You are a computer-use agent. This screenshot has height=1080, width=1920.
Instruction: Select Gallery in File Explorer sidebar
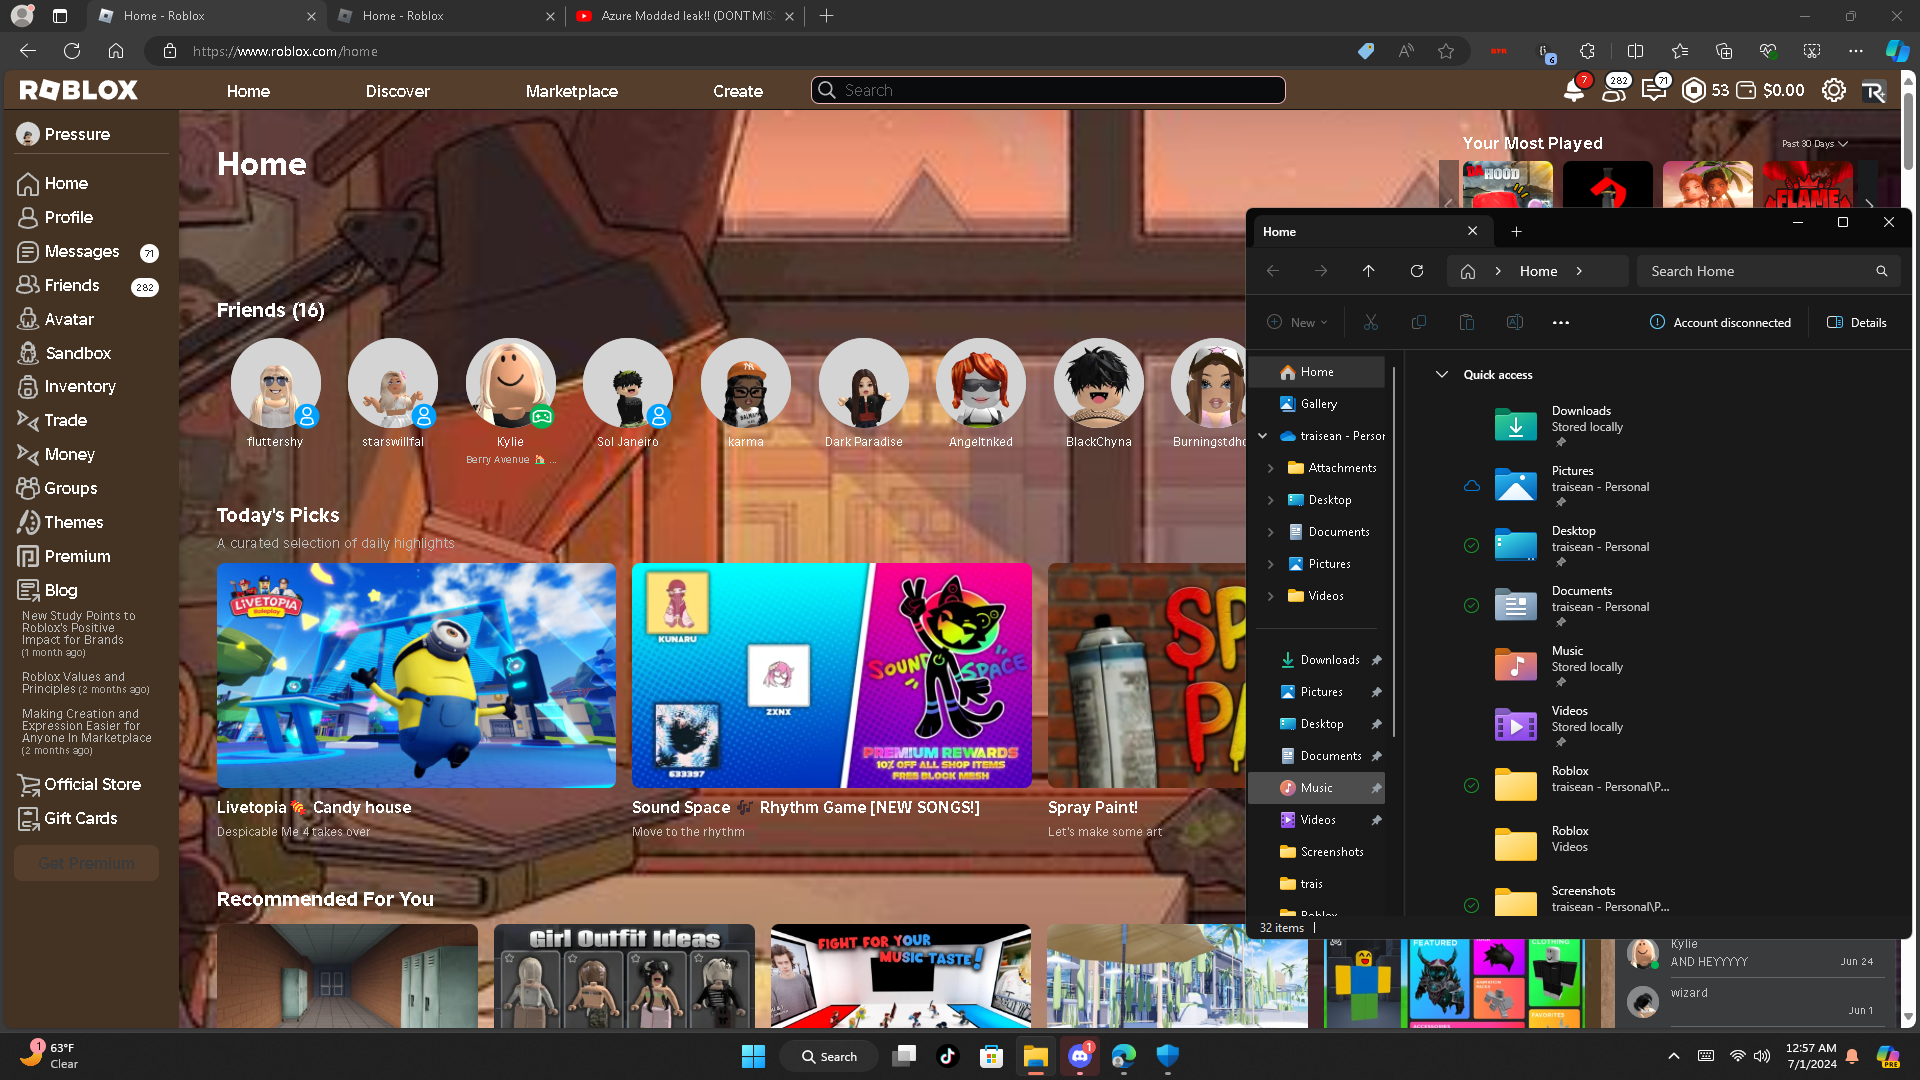[x=1317, y=404]
